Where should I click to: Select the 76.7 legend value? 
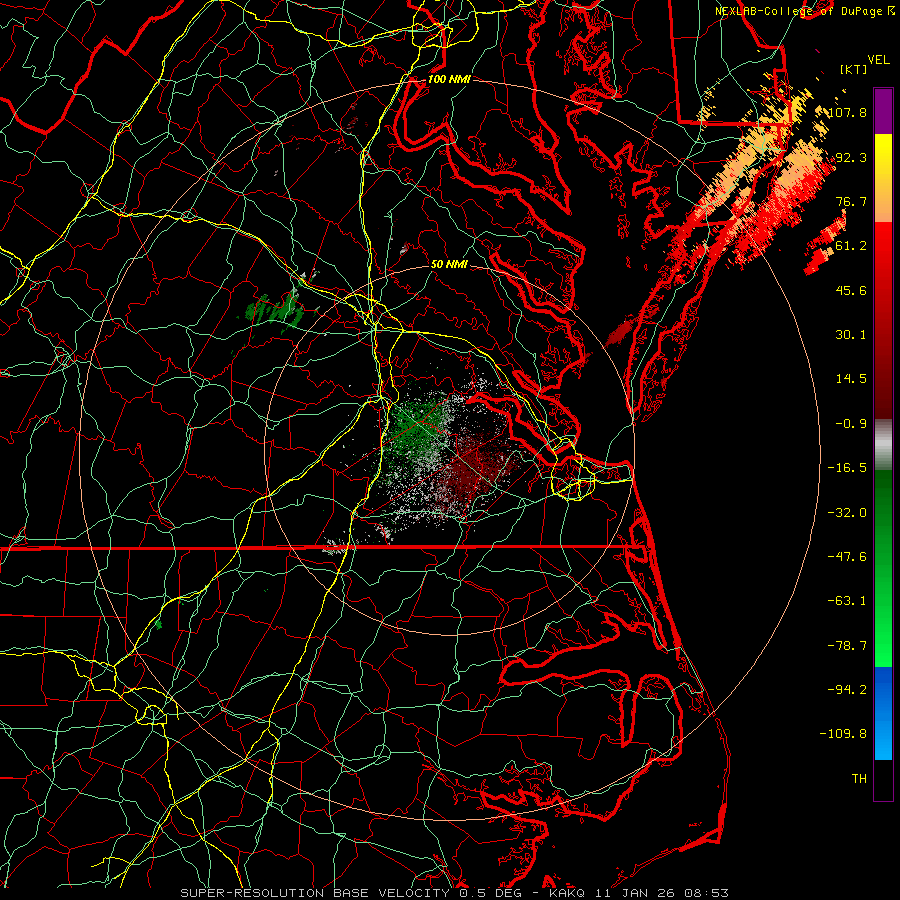pyautogui.click(x=851, y=201)
